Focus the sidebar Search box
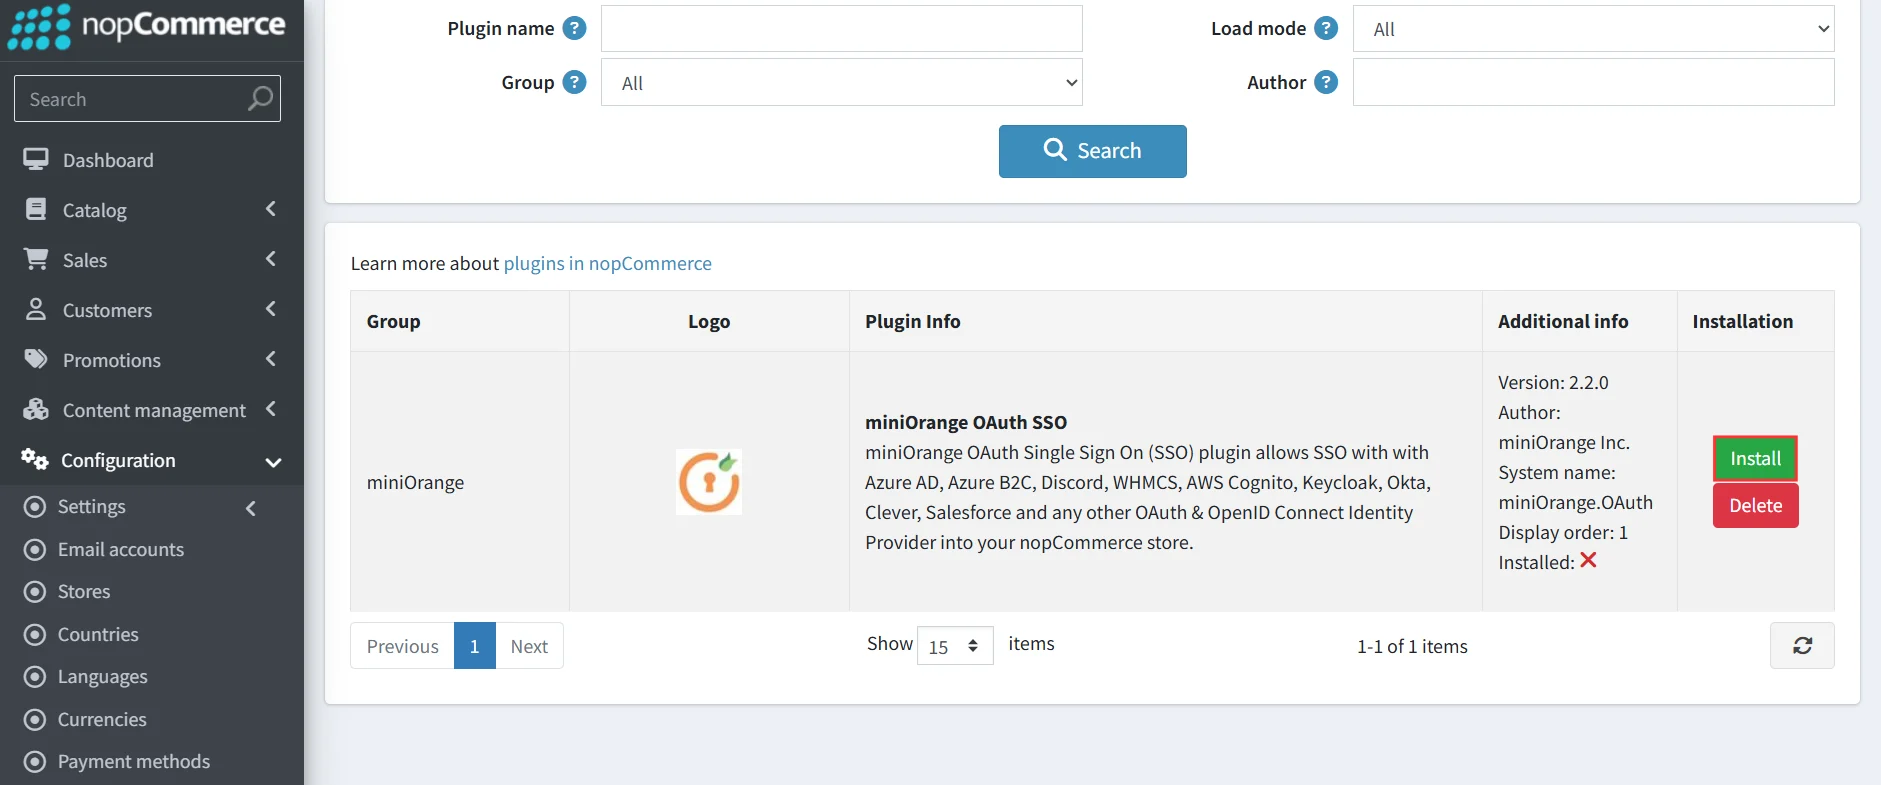This screenshot has width=1881, height=785. tap(147, 98)
